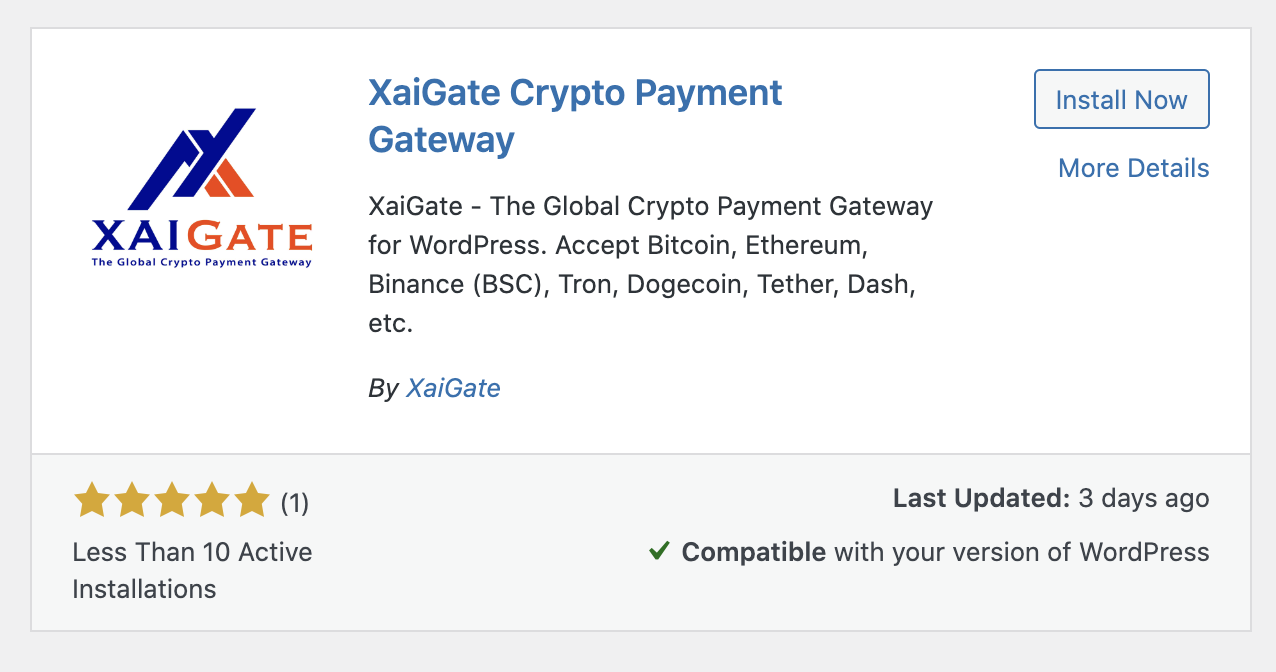This screenshot has height=672, width=1276.
Task: Click the rating count in parentheses
Action: pyautogui.click(x=294, y=503)
